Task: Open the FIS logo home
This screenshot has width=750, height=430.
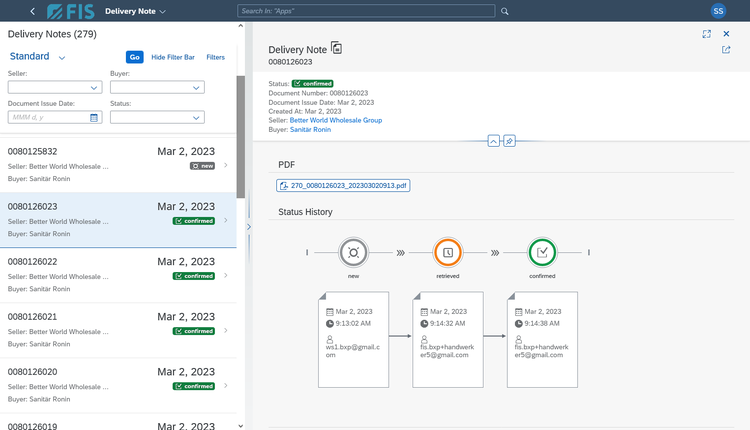Action: click(x=71, y=11)
